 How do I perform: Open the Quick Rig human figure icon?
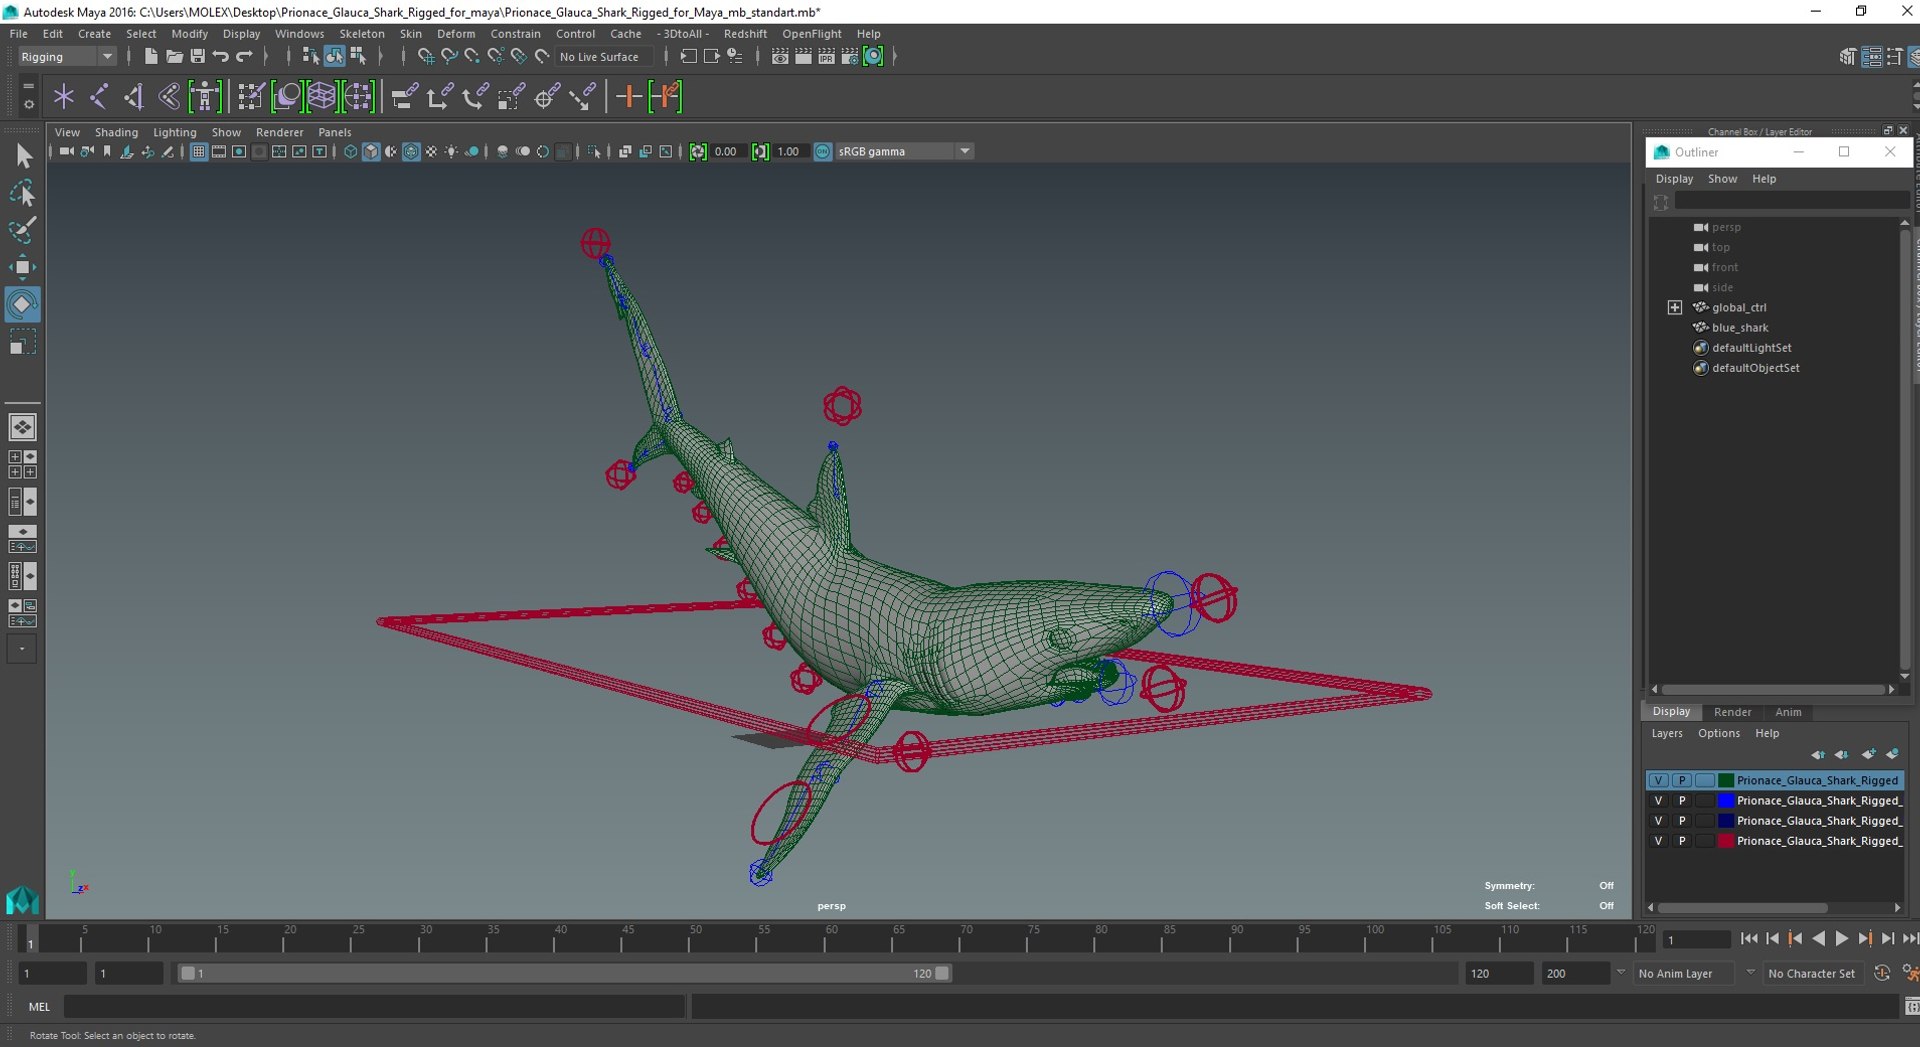tap(205, 97)
